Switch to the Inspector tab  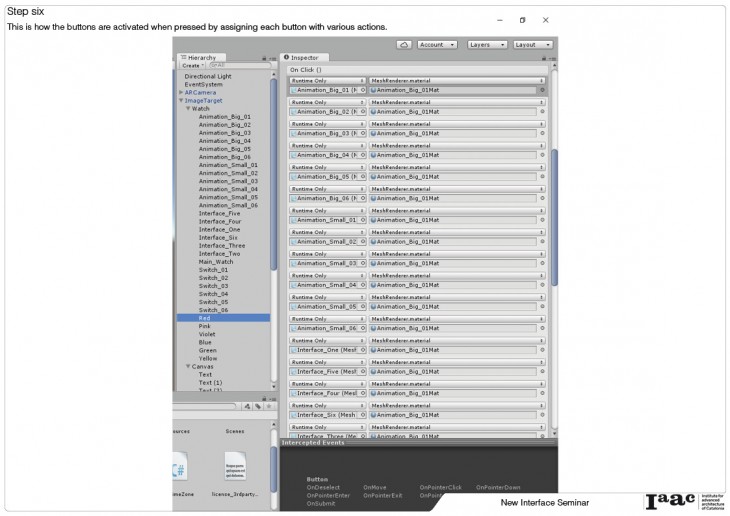(x=303, y=58)
